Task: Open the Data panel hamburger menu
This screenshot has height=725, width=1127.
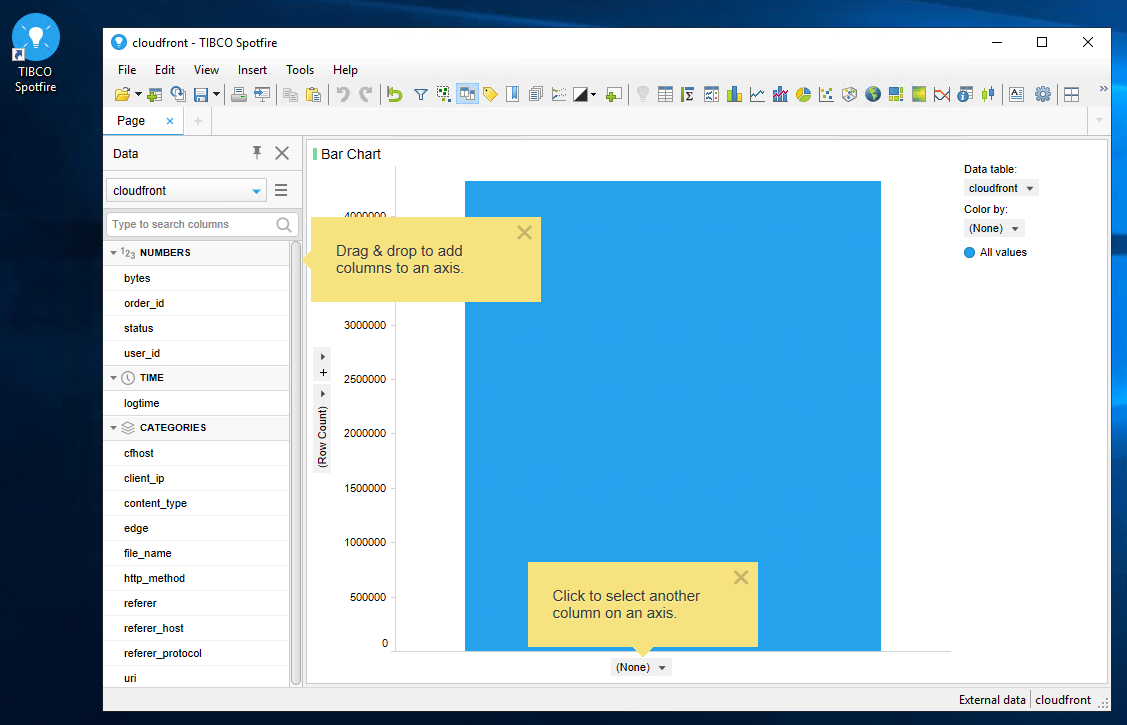Action: (x=281, y=190)
